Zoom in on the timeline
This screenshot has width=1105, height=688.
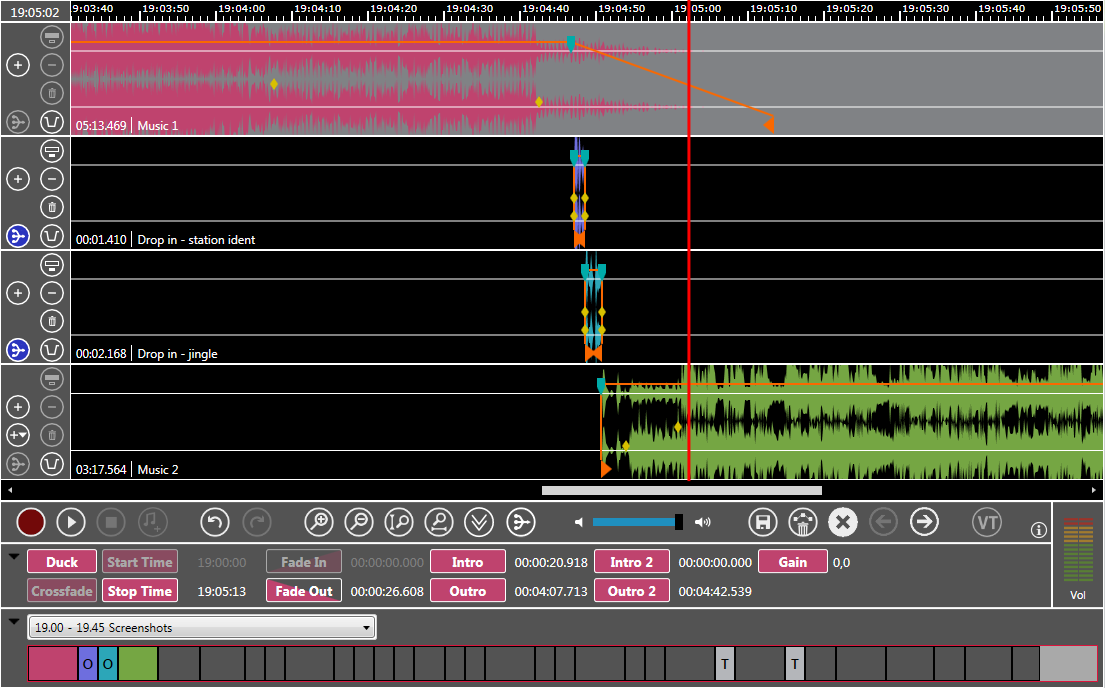point(319,522)
